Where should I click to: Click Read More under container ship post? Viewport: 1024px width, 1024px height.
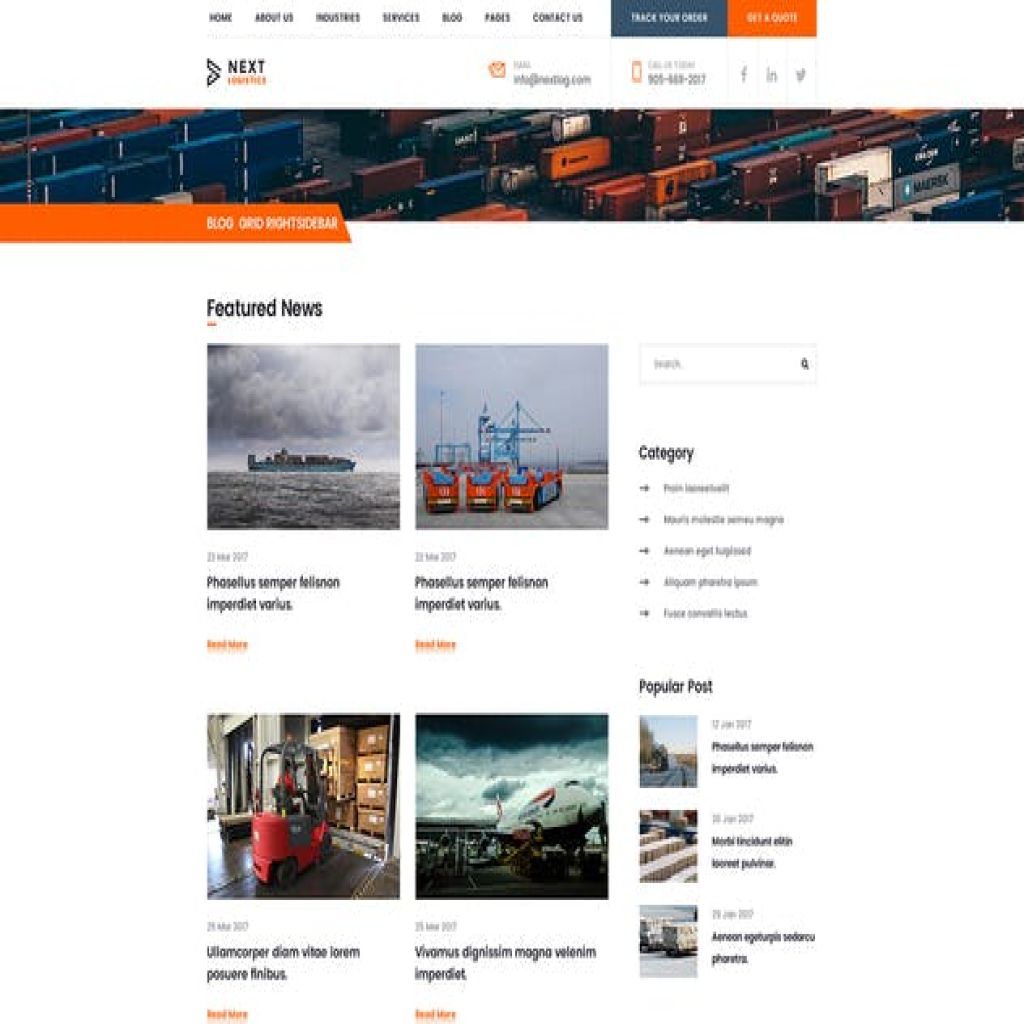pyautogui.click(x=227, y=645)
